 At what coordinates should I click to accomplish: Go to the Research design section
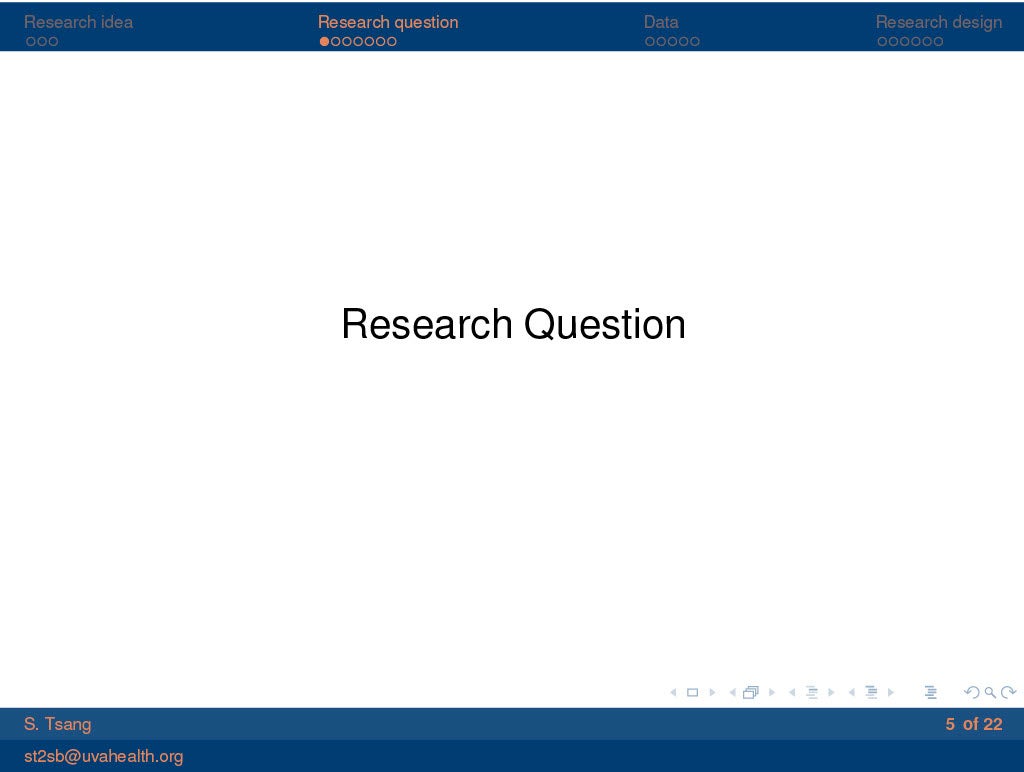tap(938, 22)
